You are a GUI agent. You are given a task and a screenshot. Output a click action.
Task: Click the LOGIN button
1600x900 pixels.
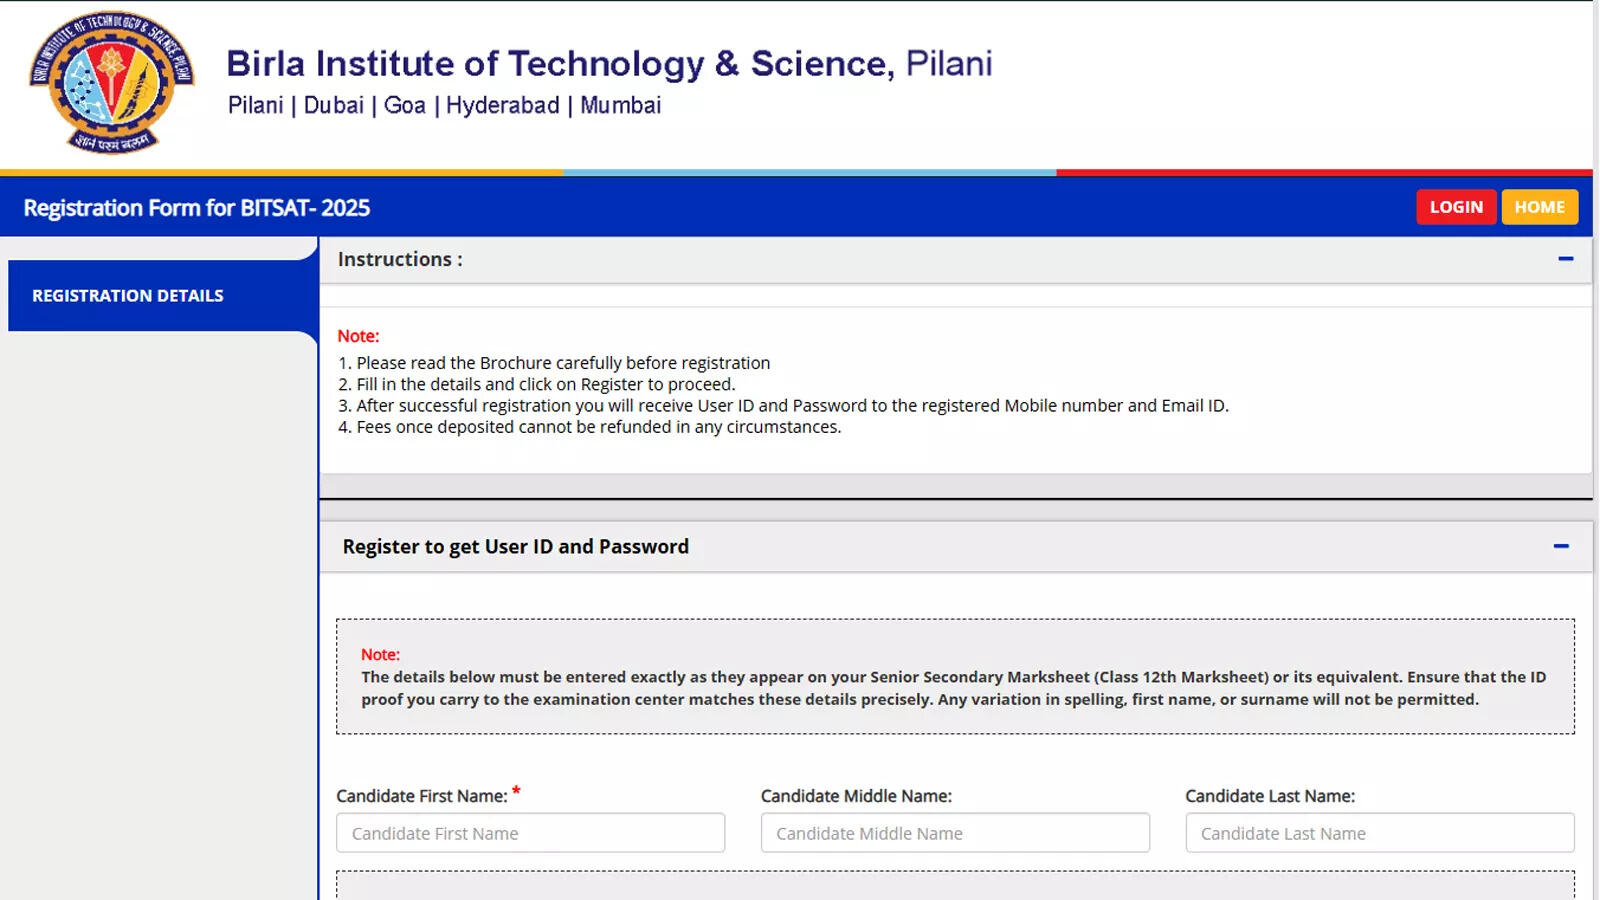coord(1456,207)
